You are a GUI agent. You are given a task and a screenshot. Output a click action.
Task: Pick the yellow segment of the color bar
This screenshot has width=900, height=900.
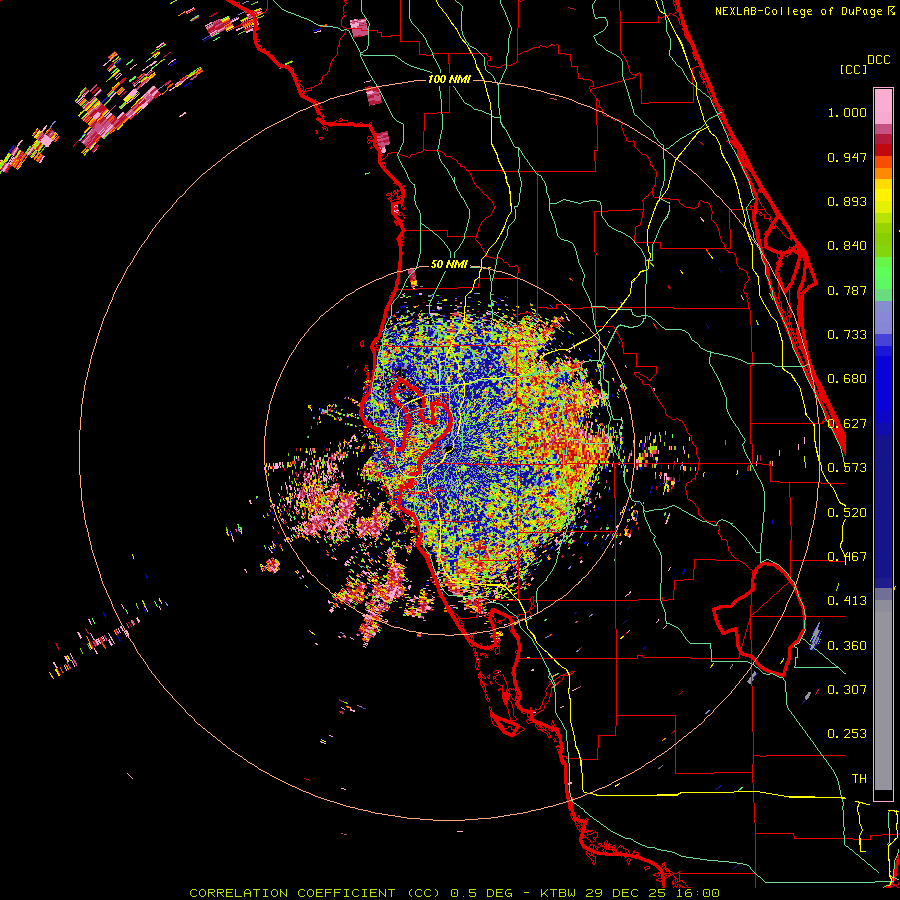[883, 196]
